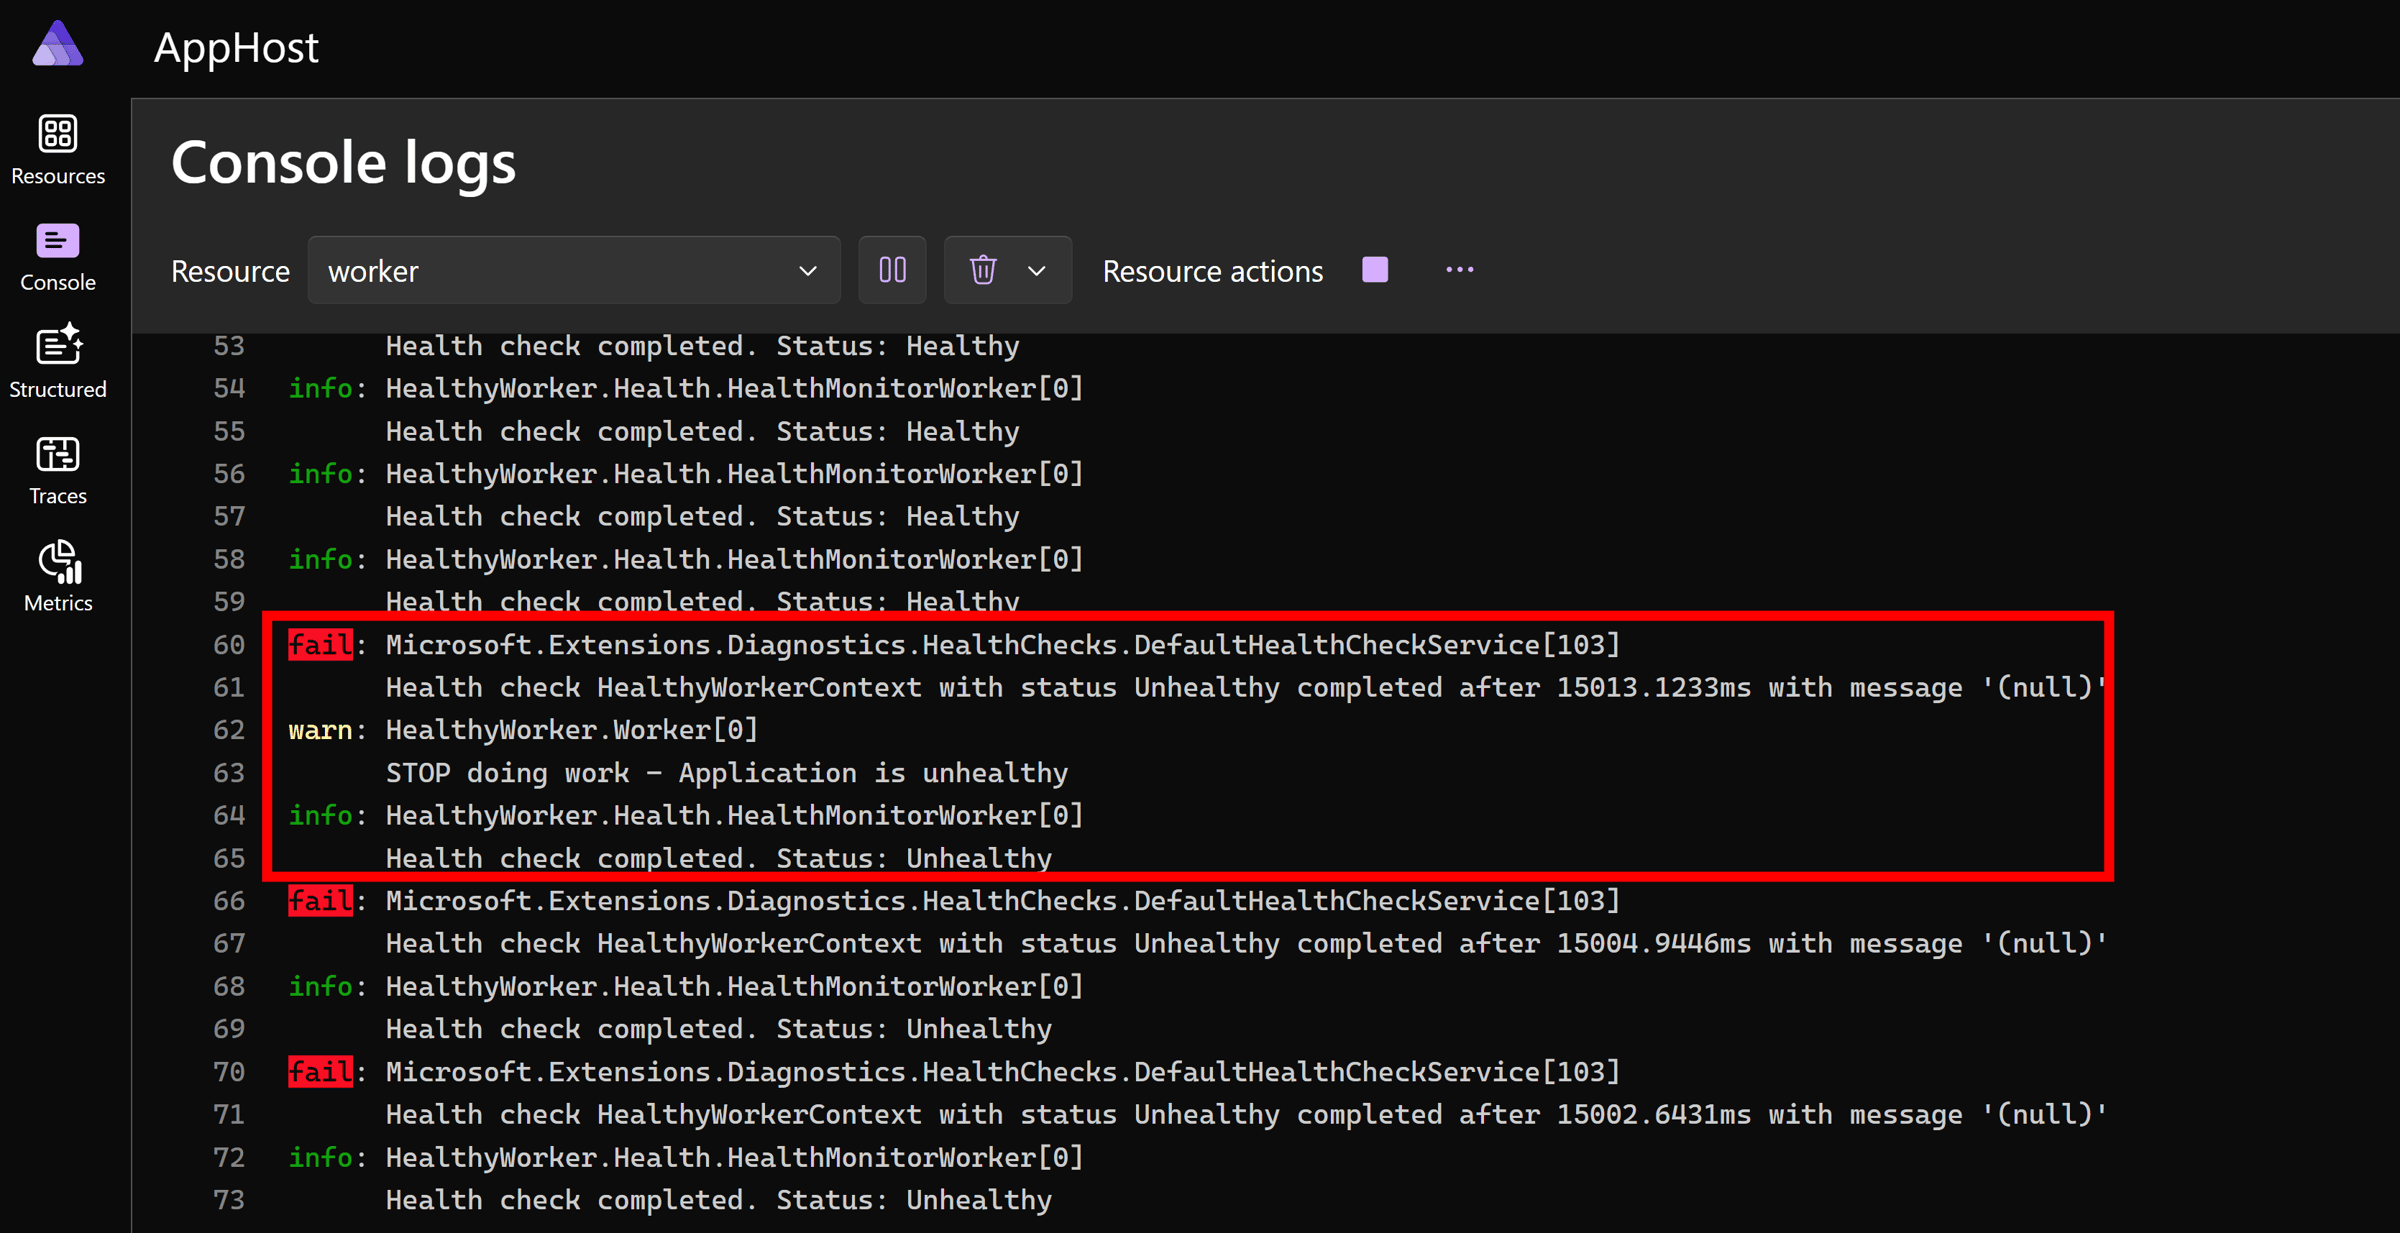Open the Resources page icon
Screen dimensions: 2400x1233
pyautogui.click(x=57, y=135)
